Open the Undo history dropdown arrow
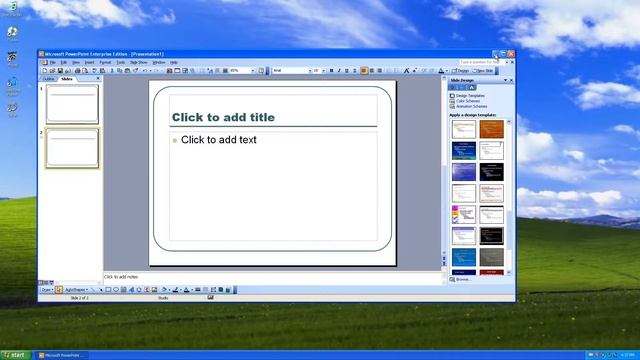This screenshot has width=640, height=360. 150,71
